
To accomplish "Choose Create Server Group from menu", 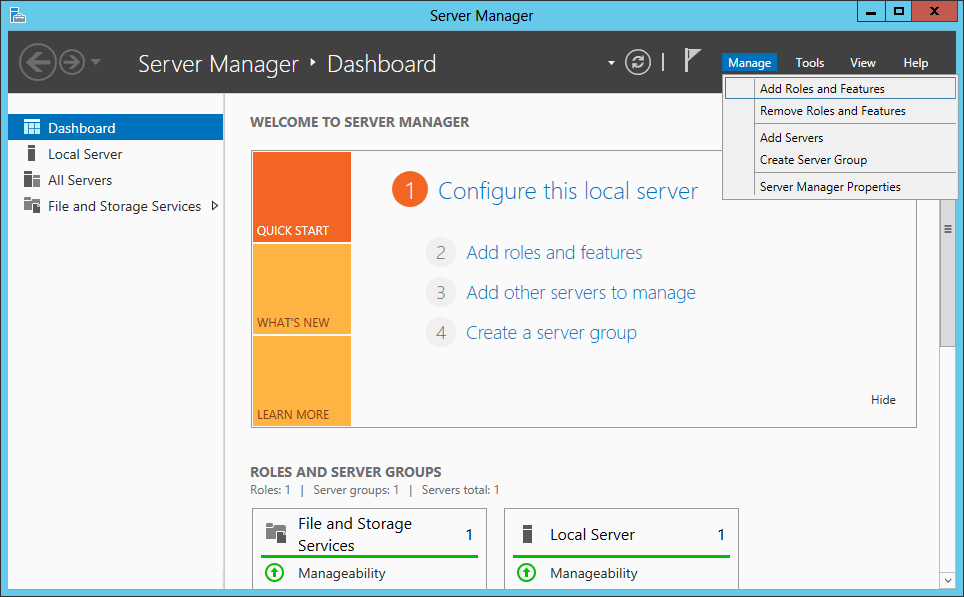I will (840, 160).
